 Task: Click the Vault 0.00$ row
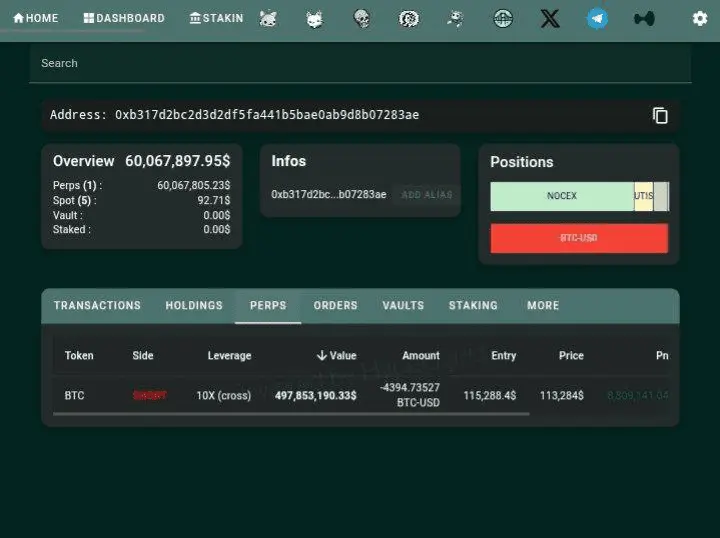pos(141,215)
